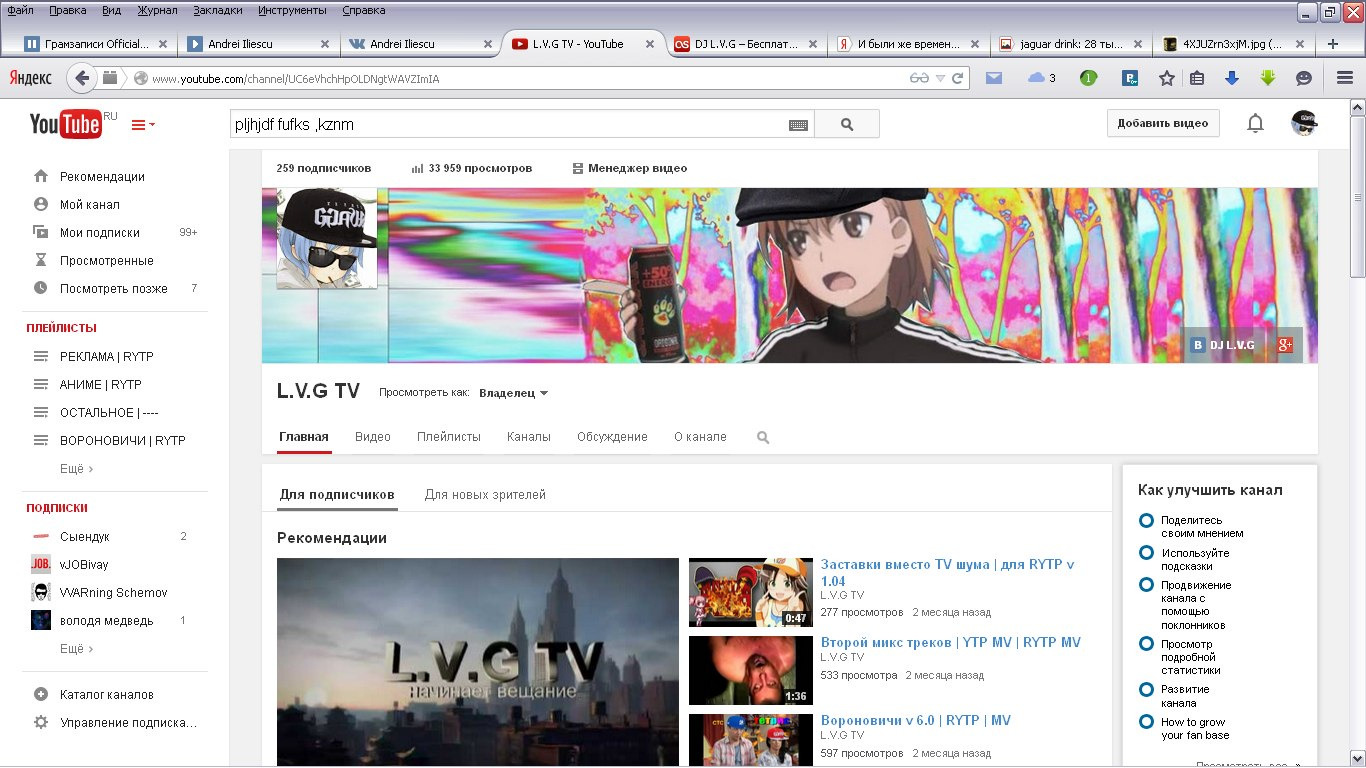
Task: Open the channel Плейлисты tab
Action: pyautogui.click(x=449, y=437)
